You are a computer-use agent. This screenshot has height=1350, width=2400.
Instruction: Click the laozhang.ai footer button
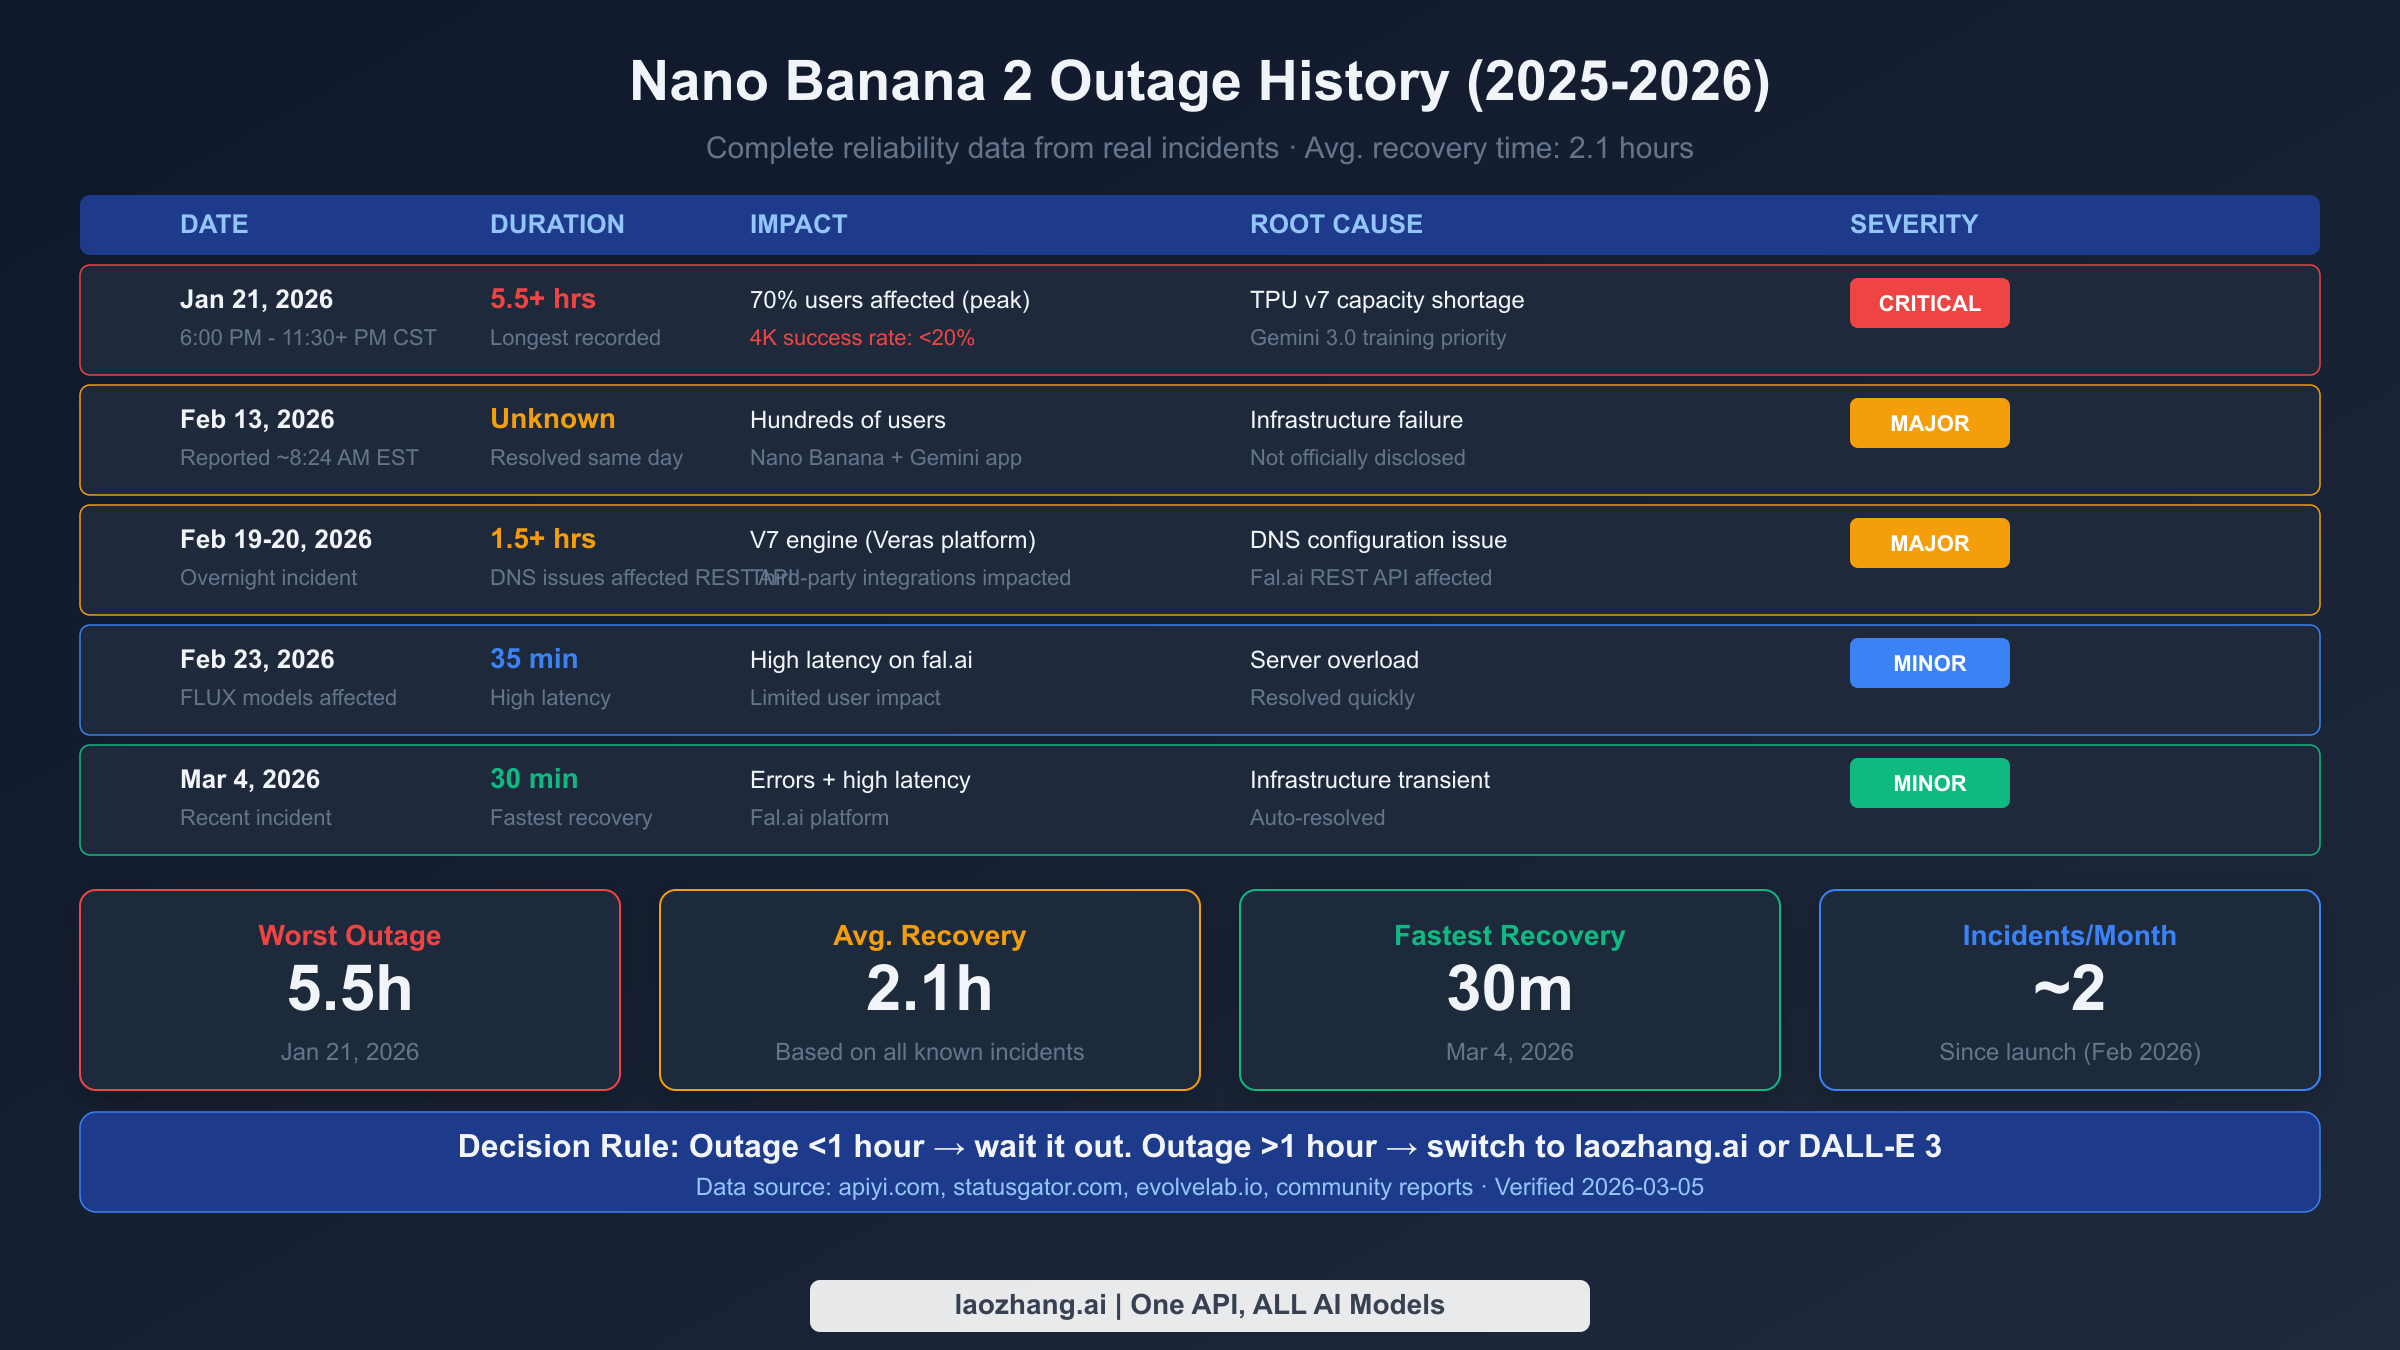[x=1199, y=1304]
